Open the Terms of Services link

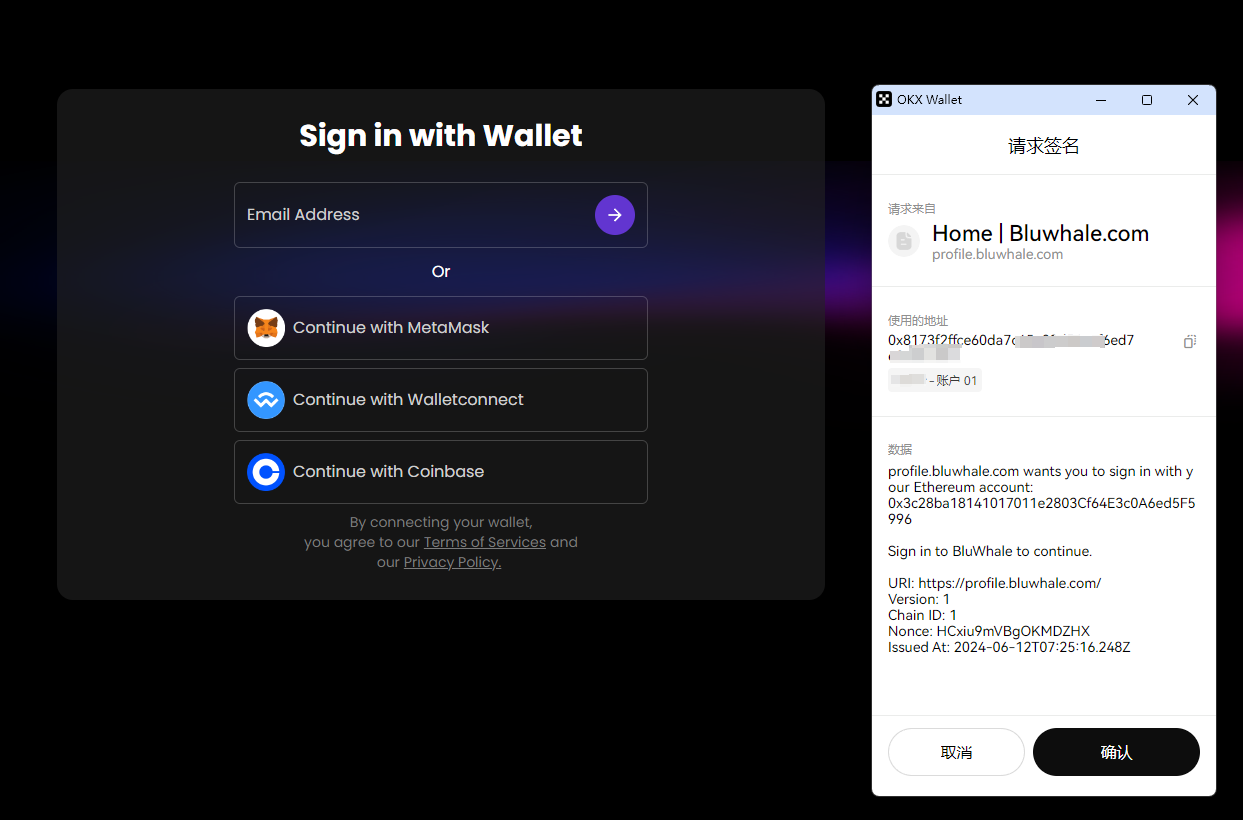coord(485,542)
